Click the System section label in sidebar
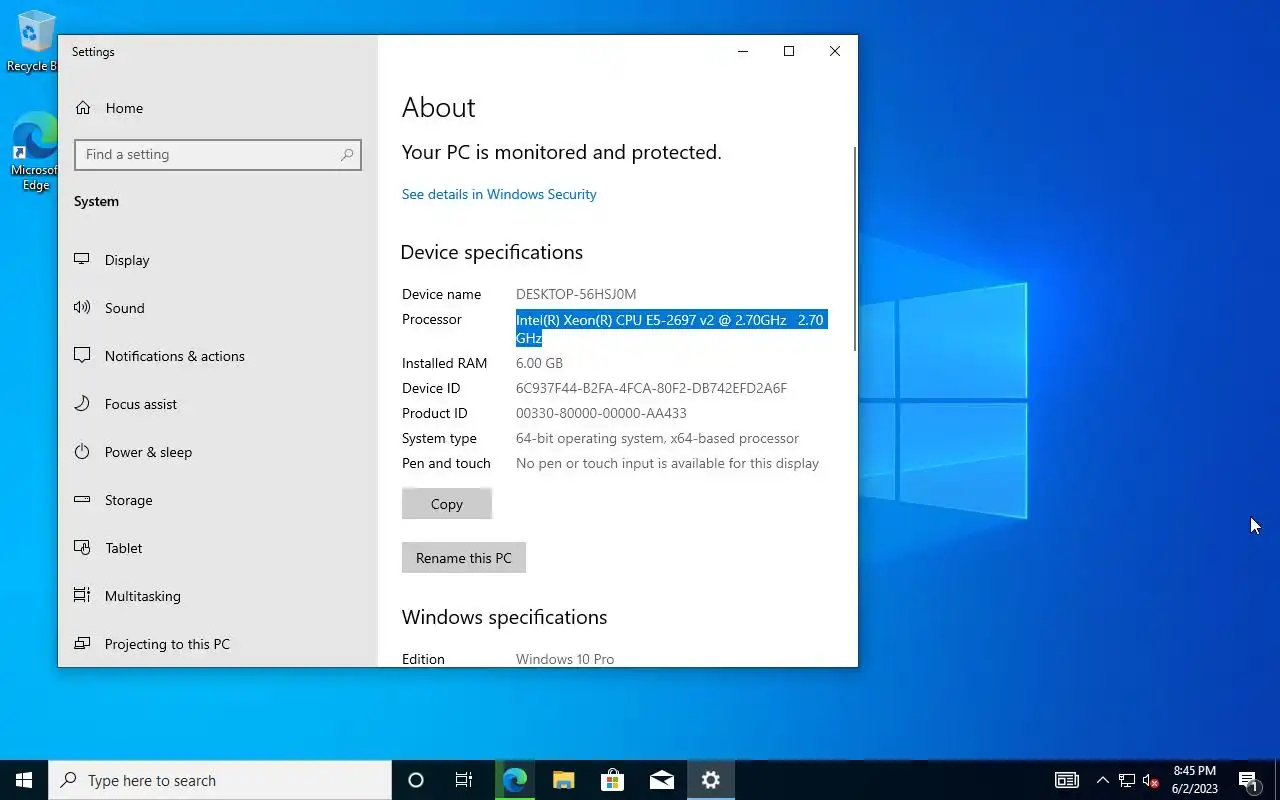 pos(96,201)
